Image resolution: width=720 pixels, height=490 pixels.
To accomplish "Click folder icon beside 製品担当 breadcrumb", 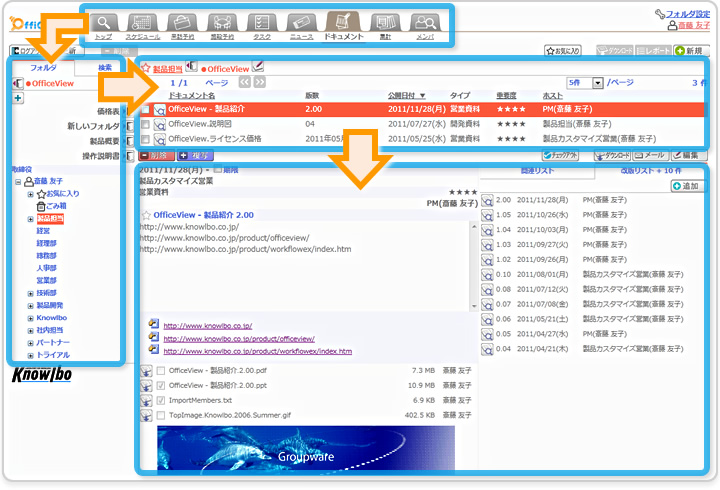I will (191, 67).
